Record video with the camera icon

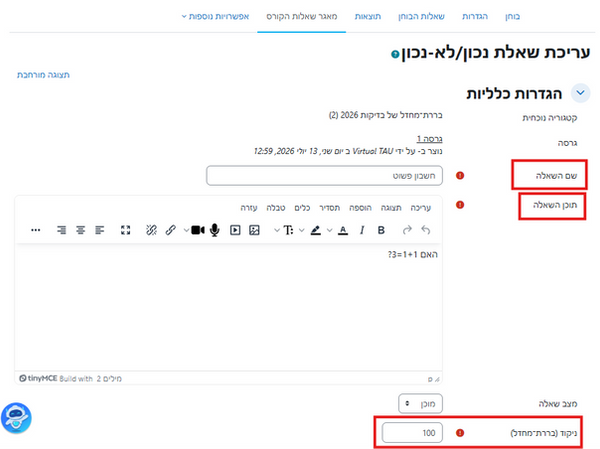(198, 230)
